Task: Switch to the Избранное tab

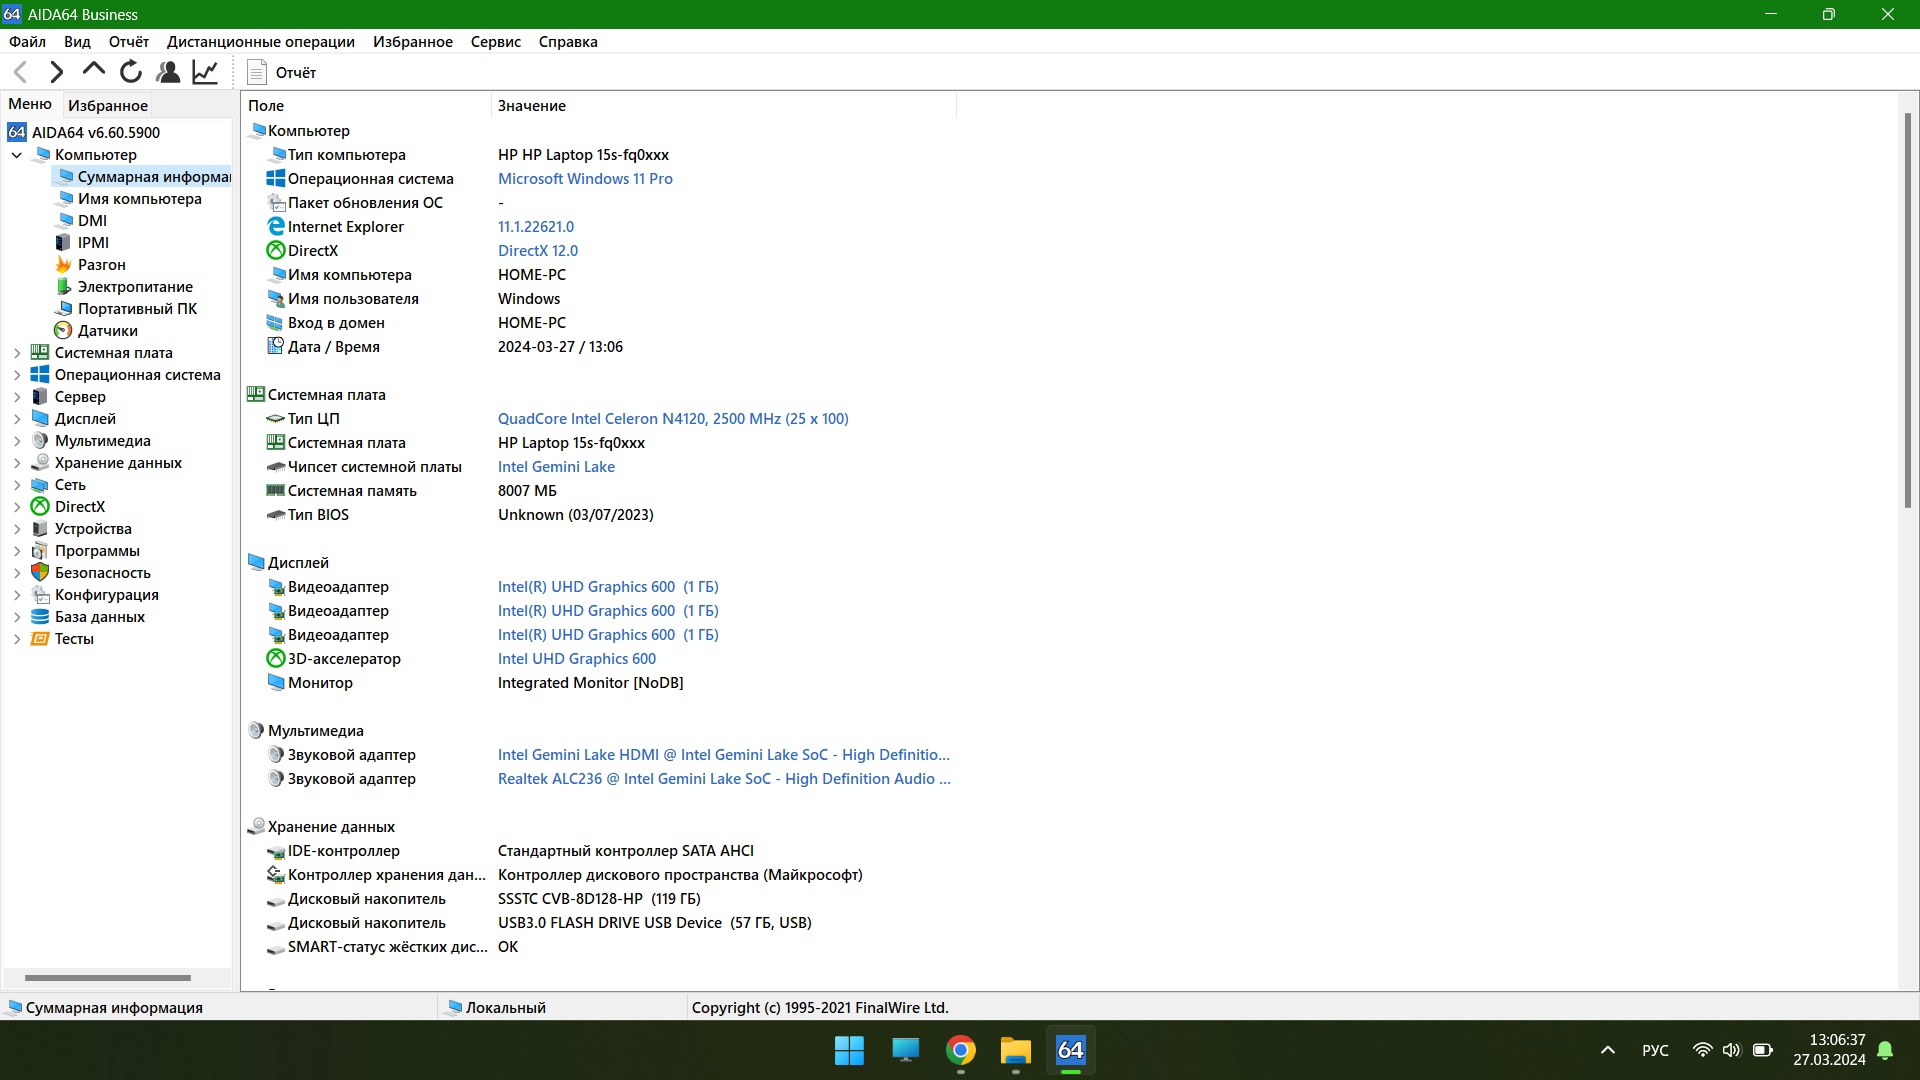Action: 107,105
